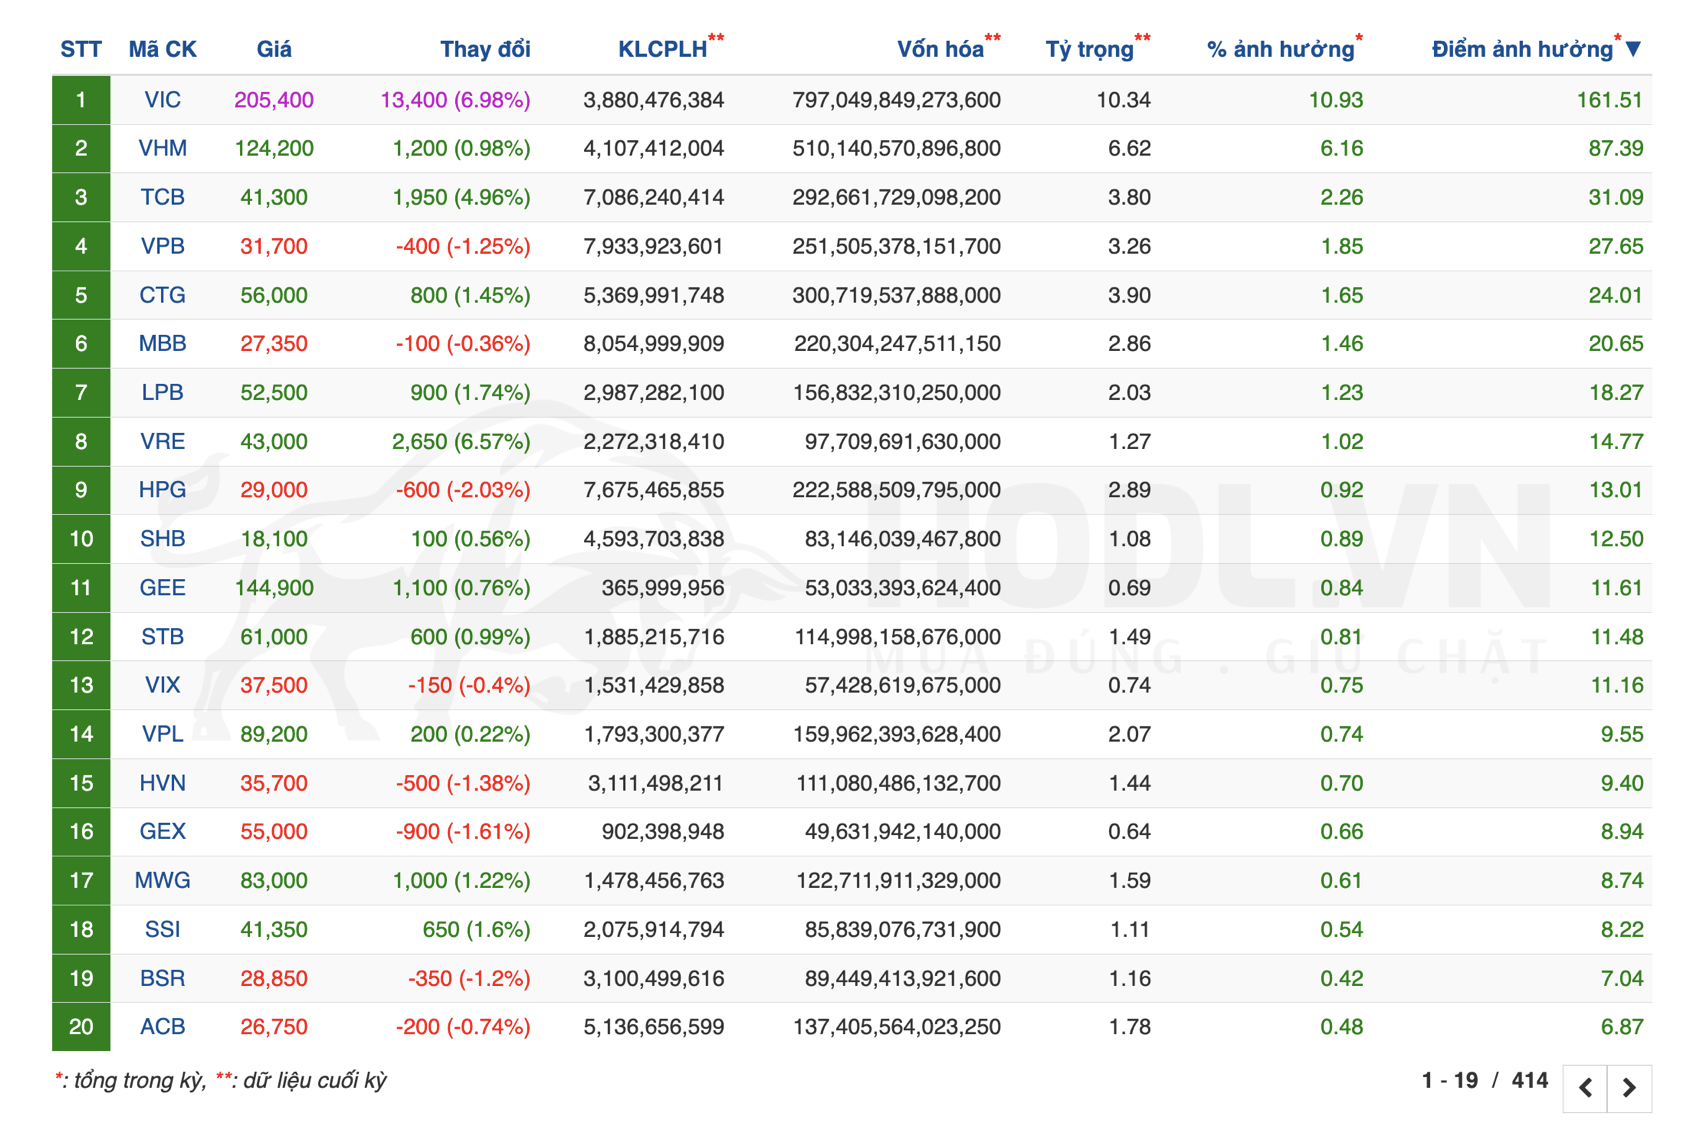
Task: Open the VIC stock ticker link
Action: [x=162, y=100]
